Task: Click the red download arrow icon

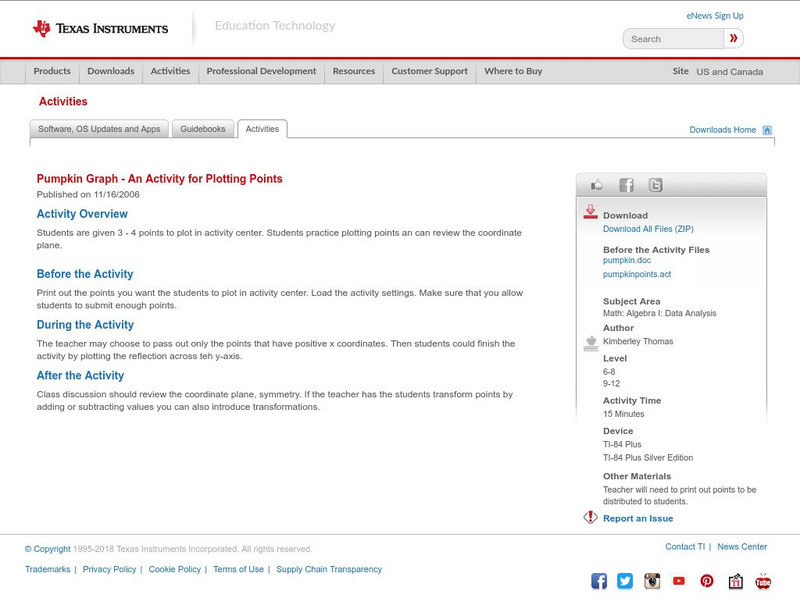Action: pos(590,212)
